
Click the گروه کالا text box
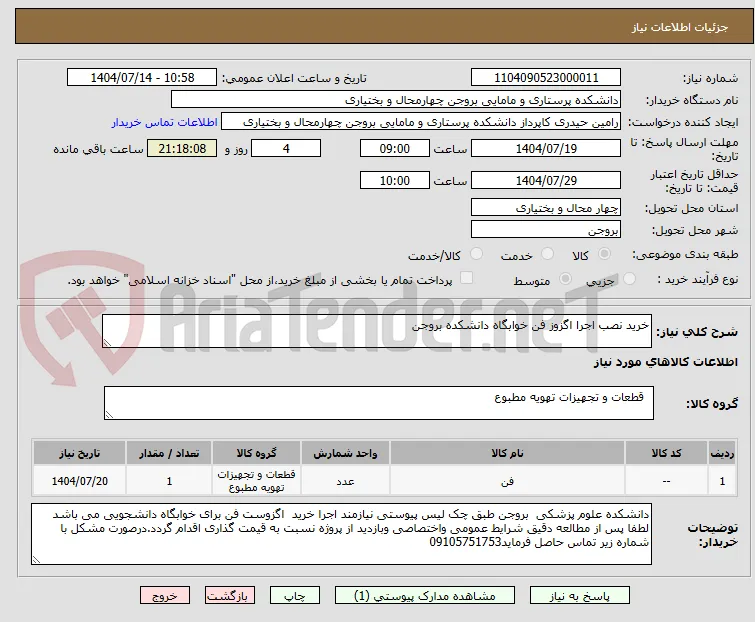(x=379, y=403)
